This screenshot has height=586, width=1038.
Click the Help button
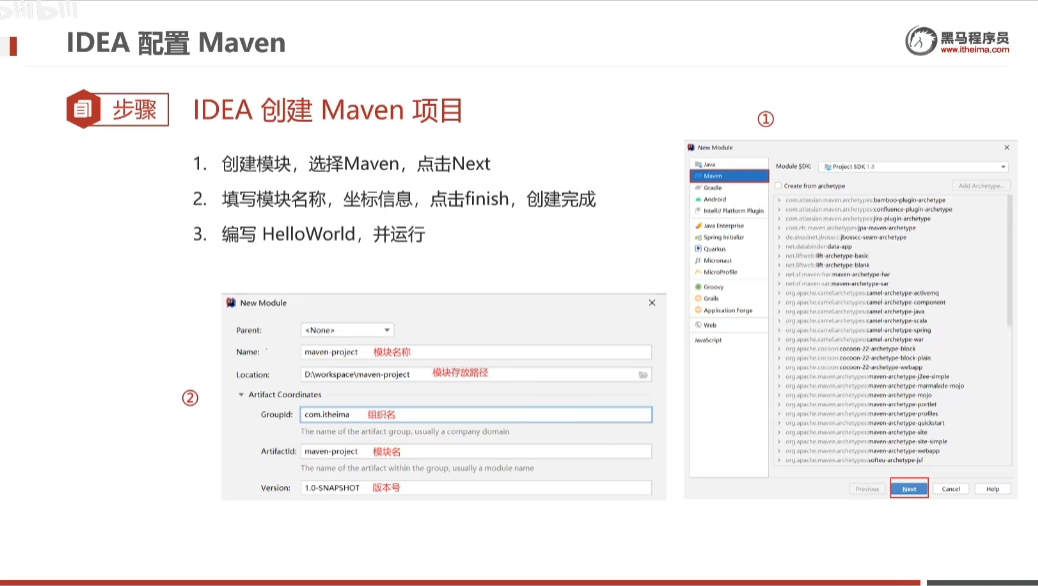(992, 489)
